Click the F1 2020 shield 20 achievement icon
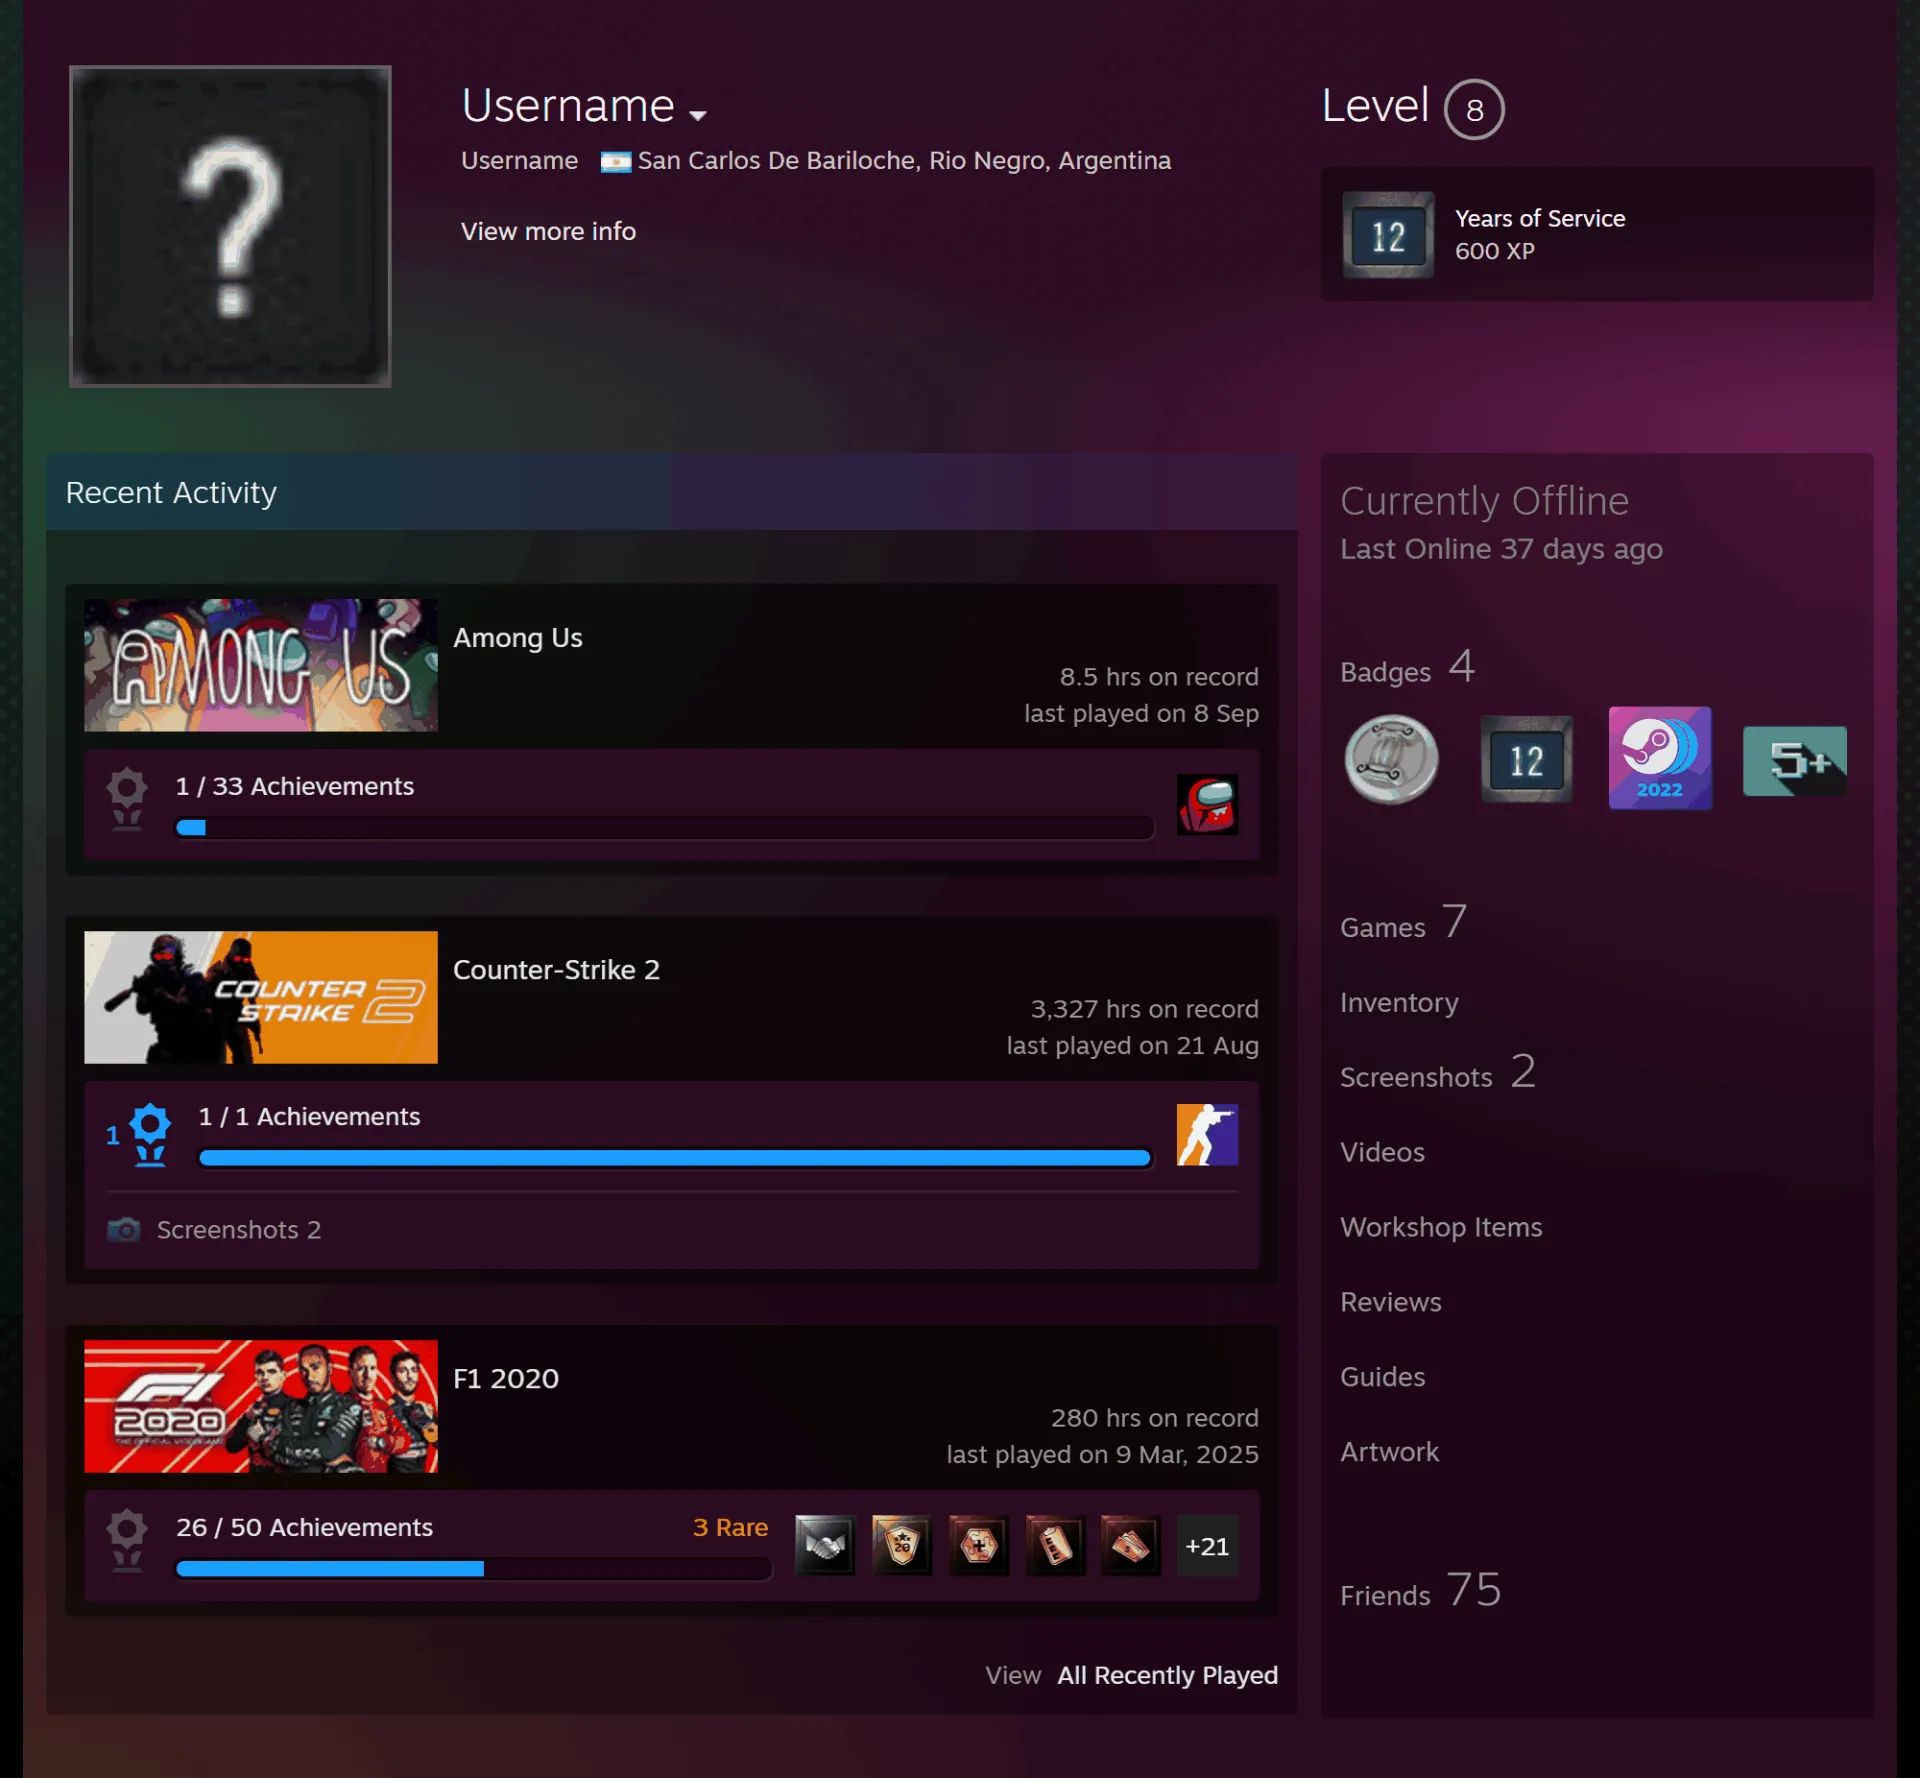Screen dimensions: 1920x1778 click(902, 1545)
